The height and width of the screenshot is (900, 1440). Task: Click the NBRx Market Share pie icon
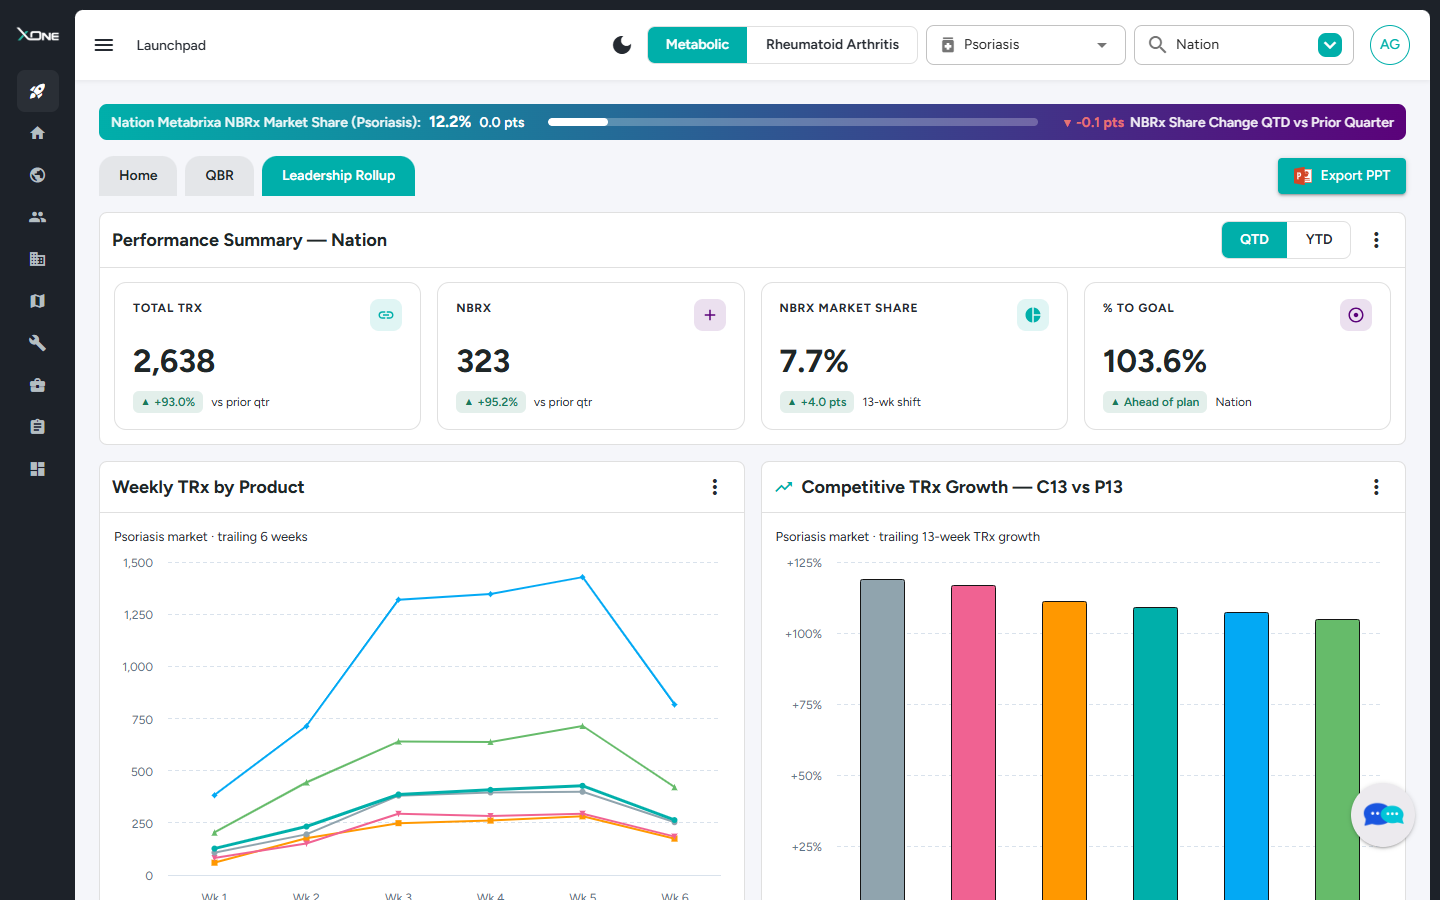click(x=1033, y=315)
